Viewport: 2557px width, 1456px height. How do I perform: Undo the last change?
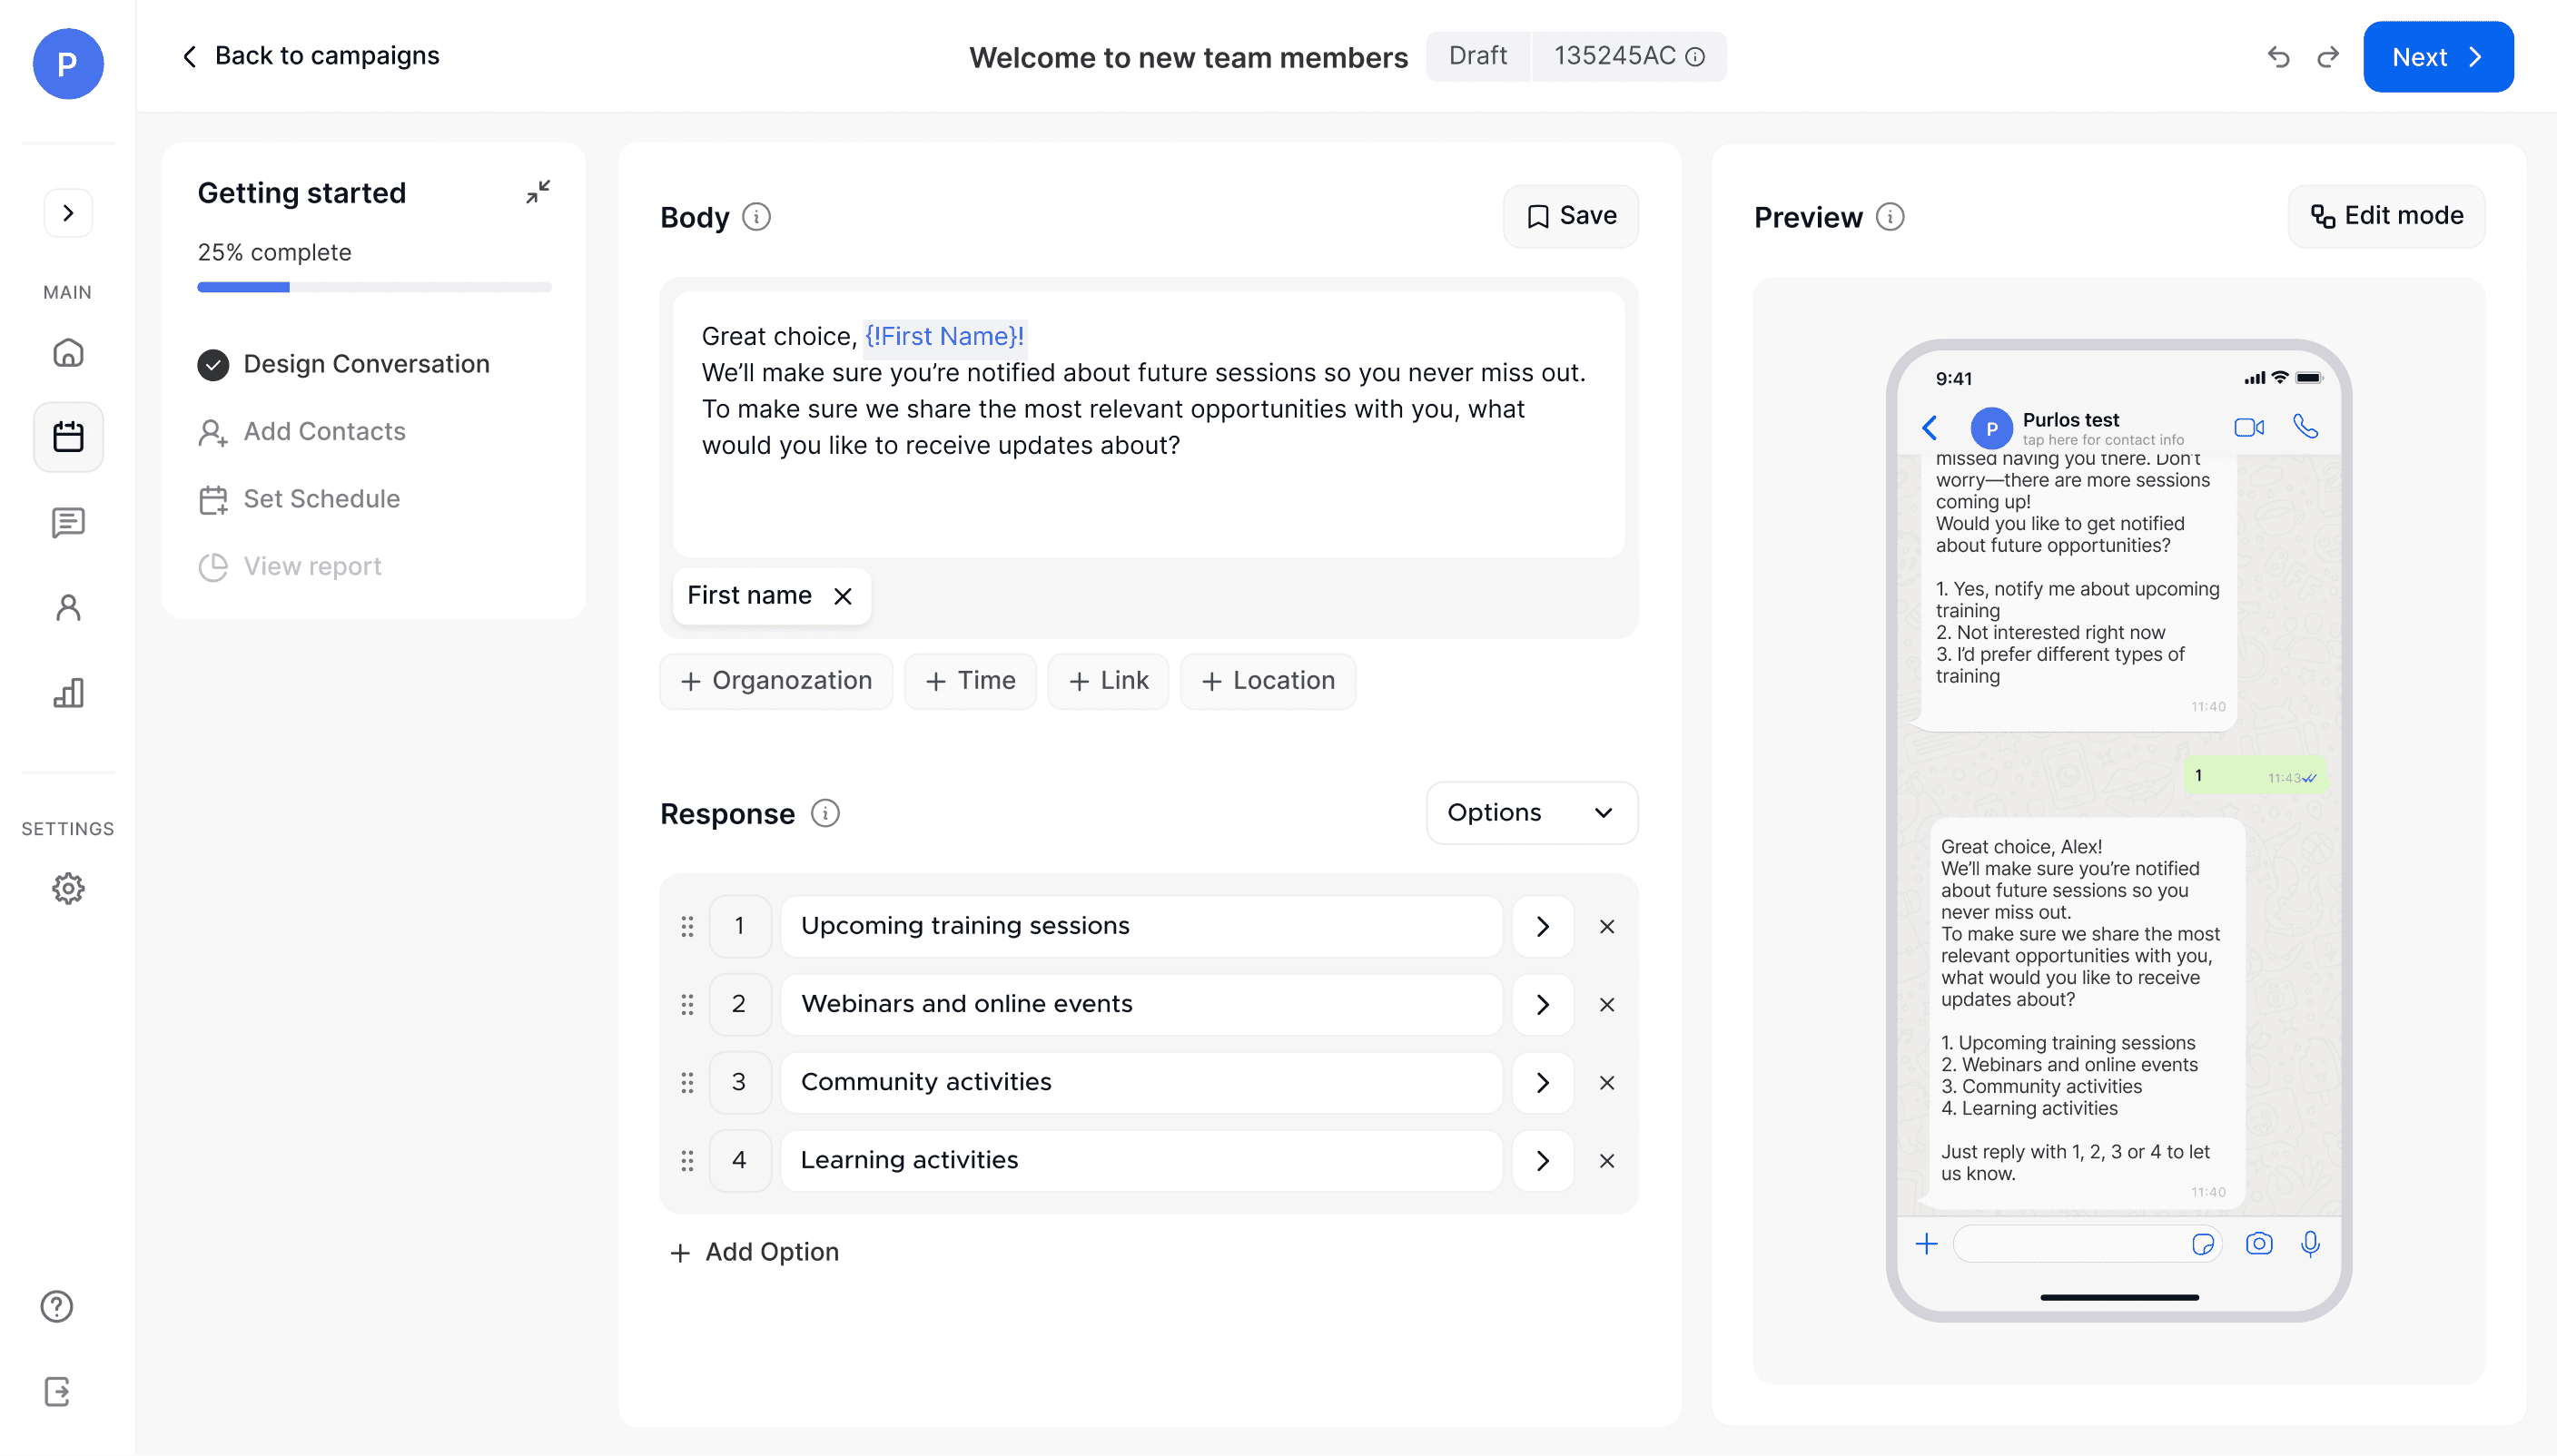(2278, 57)
